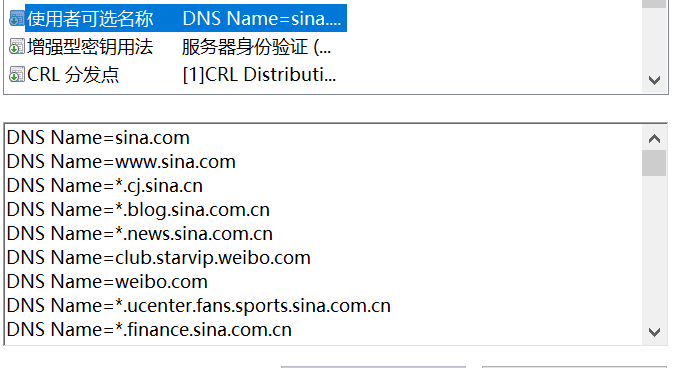685x368 pixels.
Task: Click the details pane scroll down arrow
Action: tap(654, 332)
